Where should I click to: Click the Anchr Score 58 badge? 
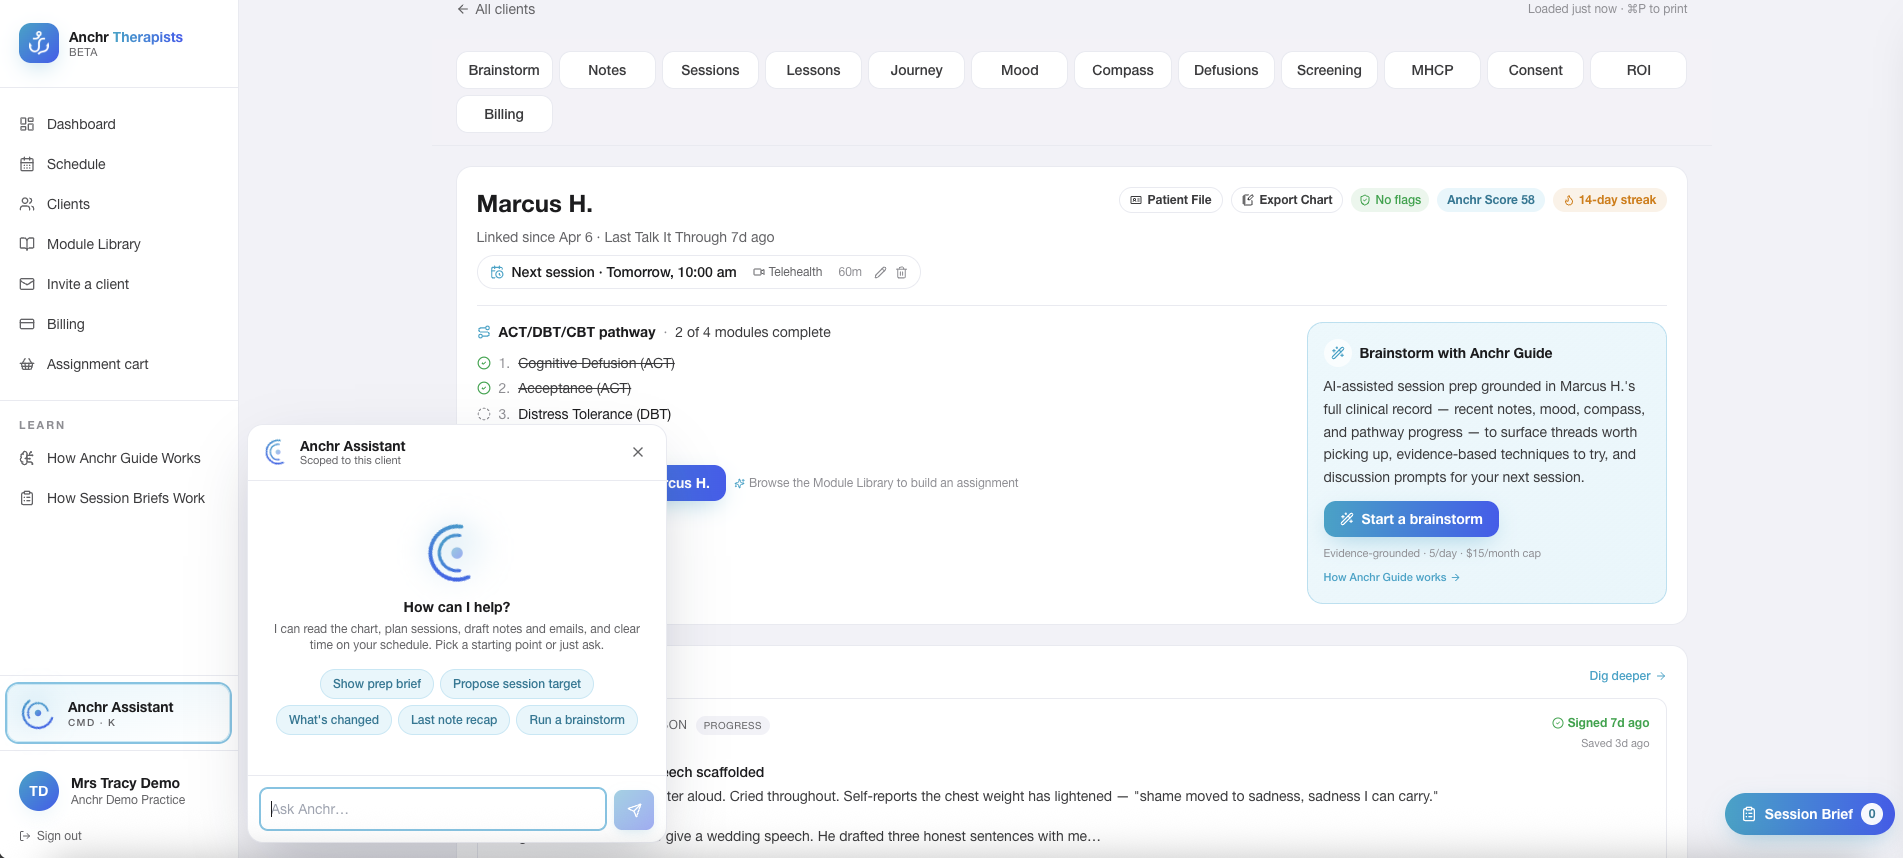pyautogui.click(x=1490, y=200)
